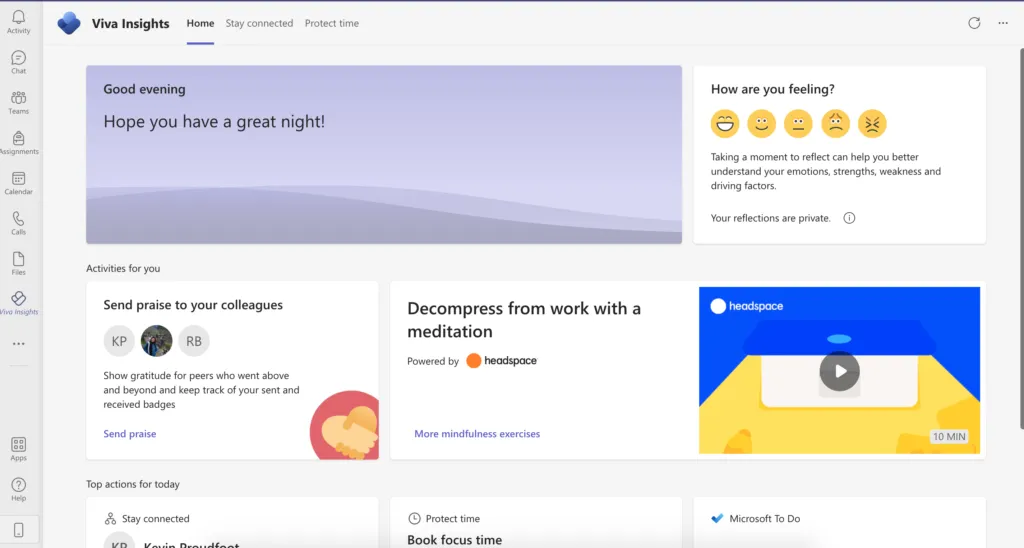Open the Help icon in the sidebar
Viewport: 1024px width, 548px height.
pyautogui.click(x=18, y=489)
